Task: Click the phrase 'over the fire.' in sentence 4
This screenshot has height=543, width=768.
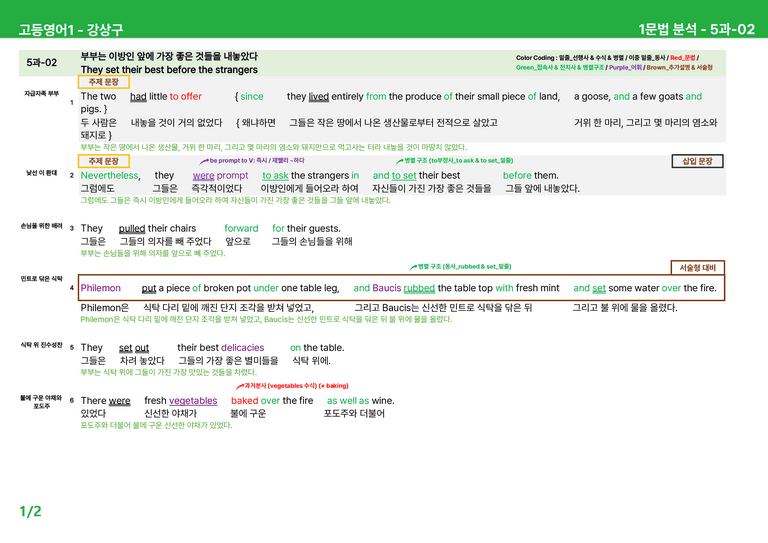Action: [689, 288]
